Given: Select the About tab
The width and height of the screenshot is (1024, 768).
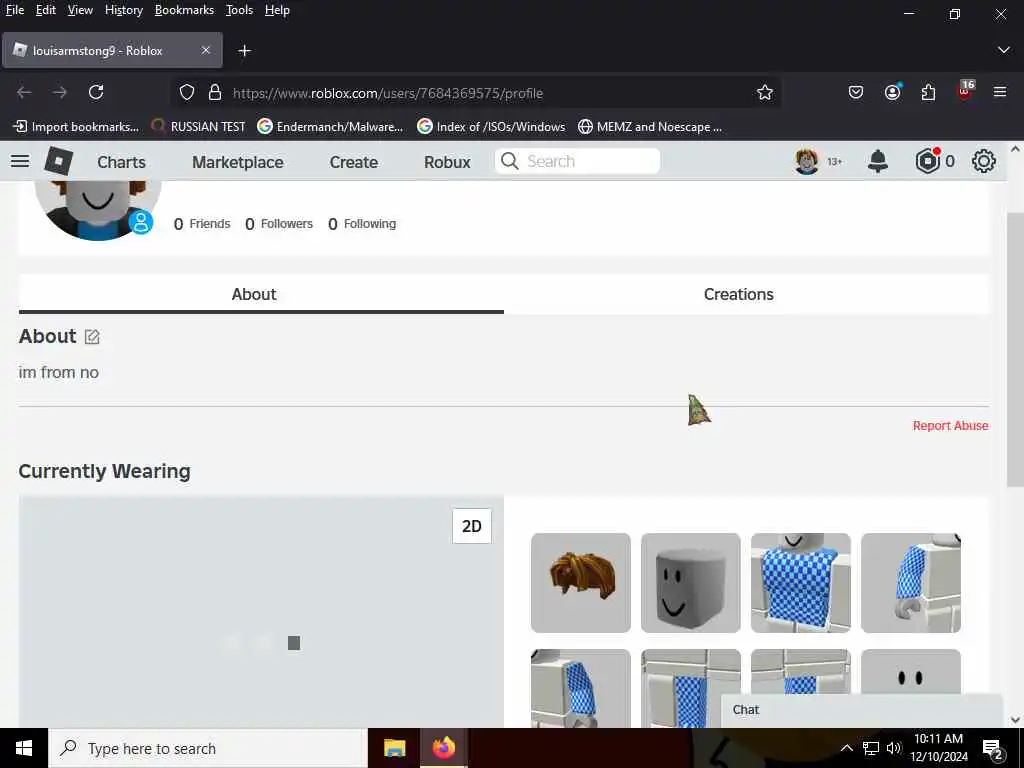Looking at the screenshot, I should click(253, 295).
